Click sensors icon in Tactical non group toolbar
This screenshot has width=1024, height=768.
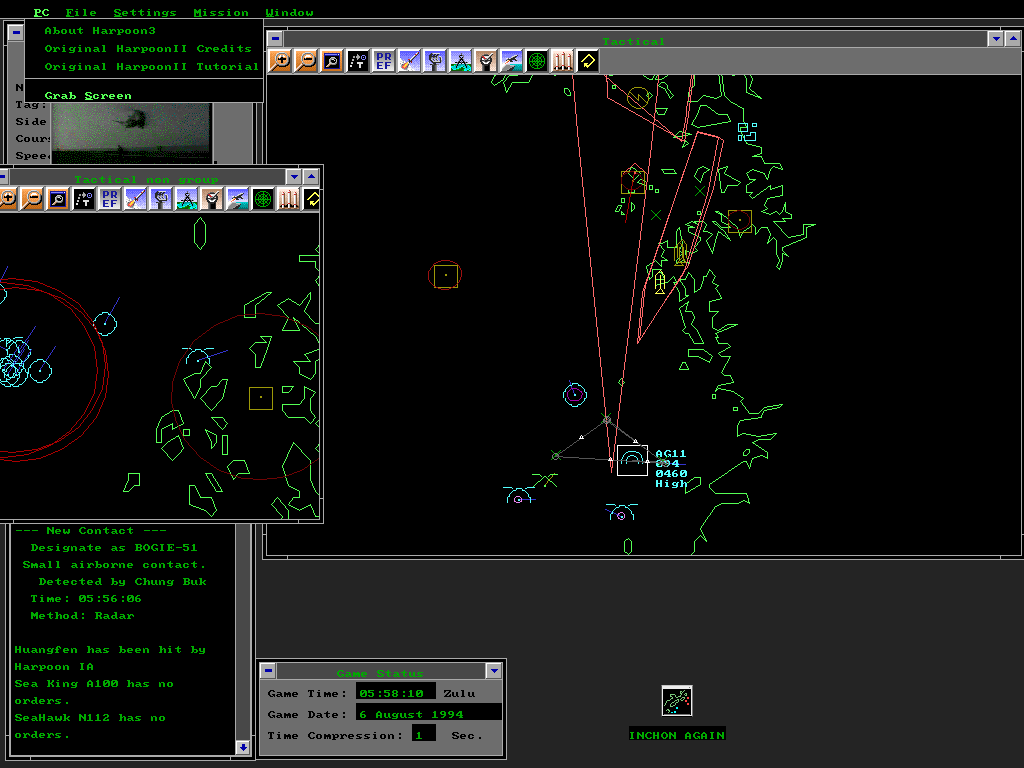pyautogui.click(x=161, y=199)
